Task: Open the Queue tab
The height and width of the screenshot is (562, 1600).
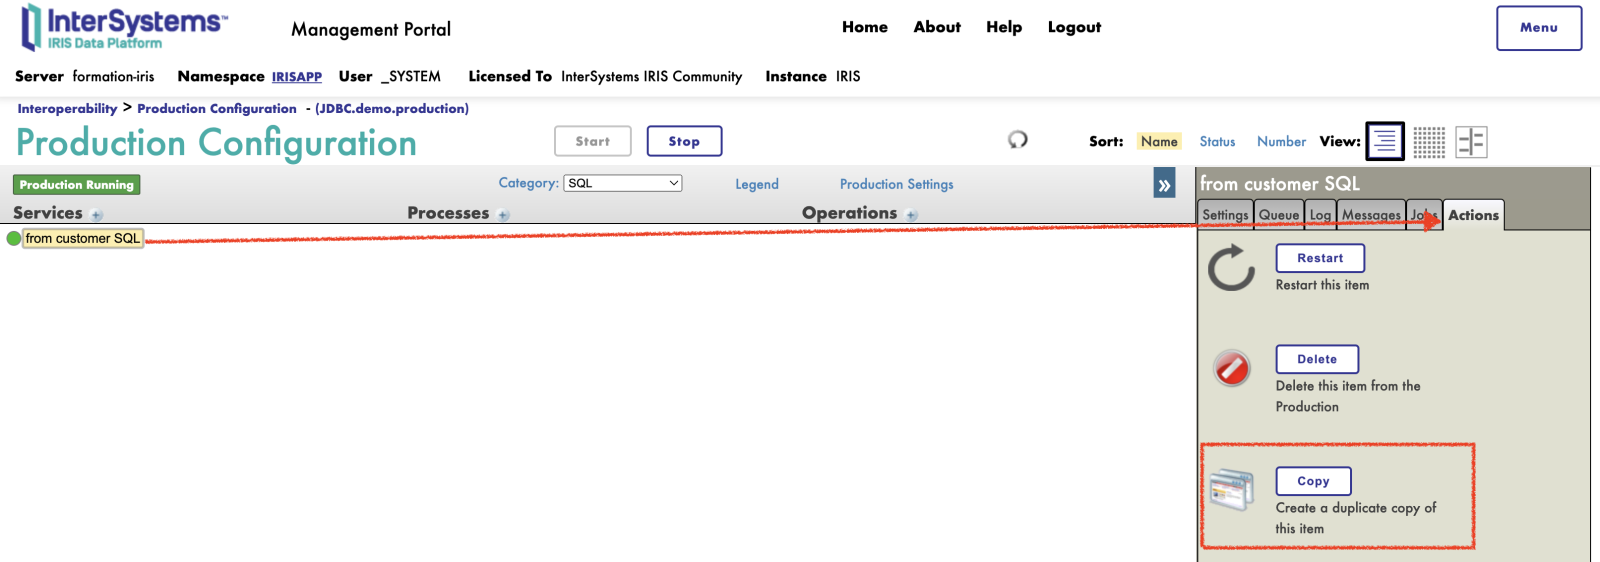Action: (1279, 215)
